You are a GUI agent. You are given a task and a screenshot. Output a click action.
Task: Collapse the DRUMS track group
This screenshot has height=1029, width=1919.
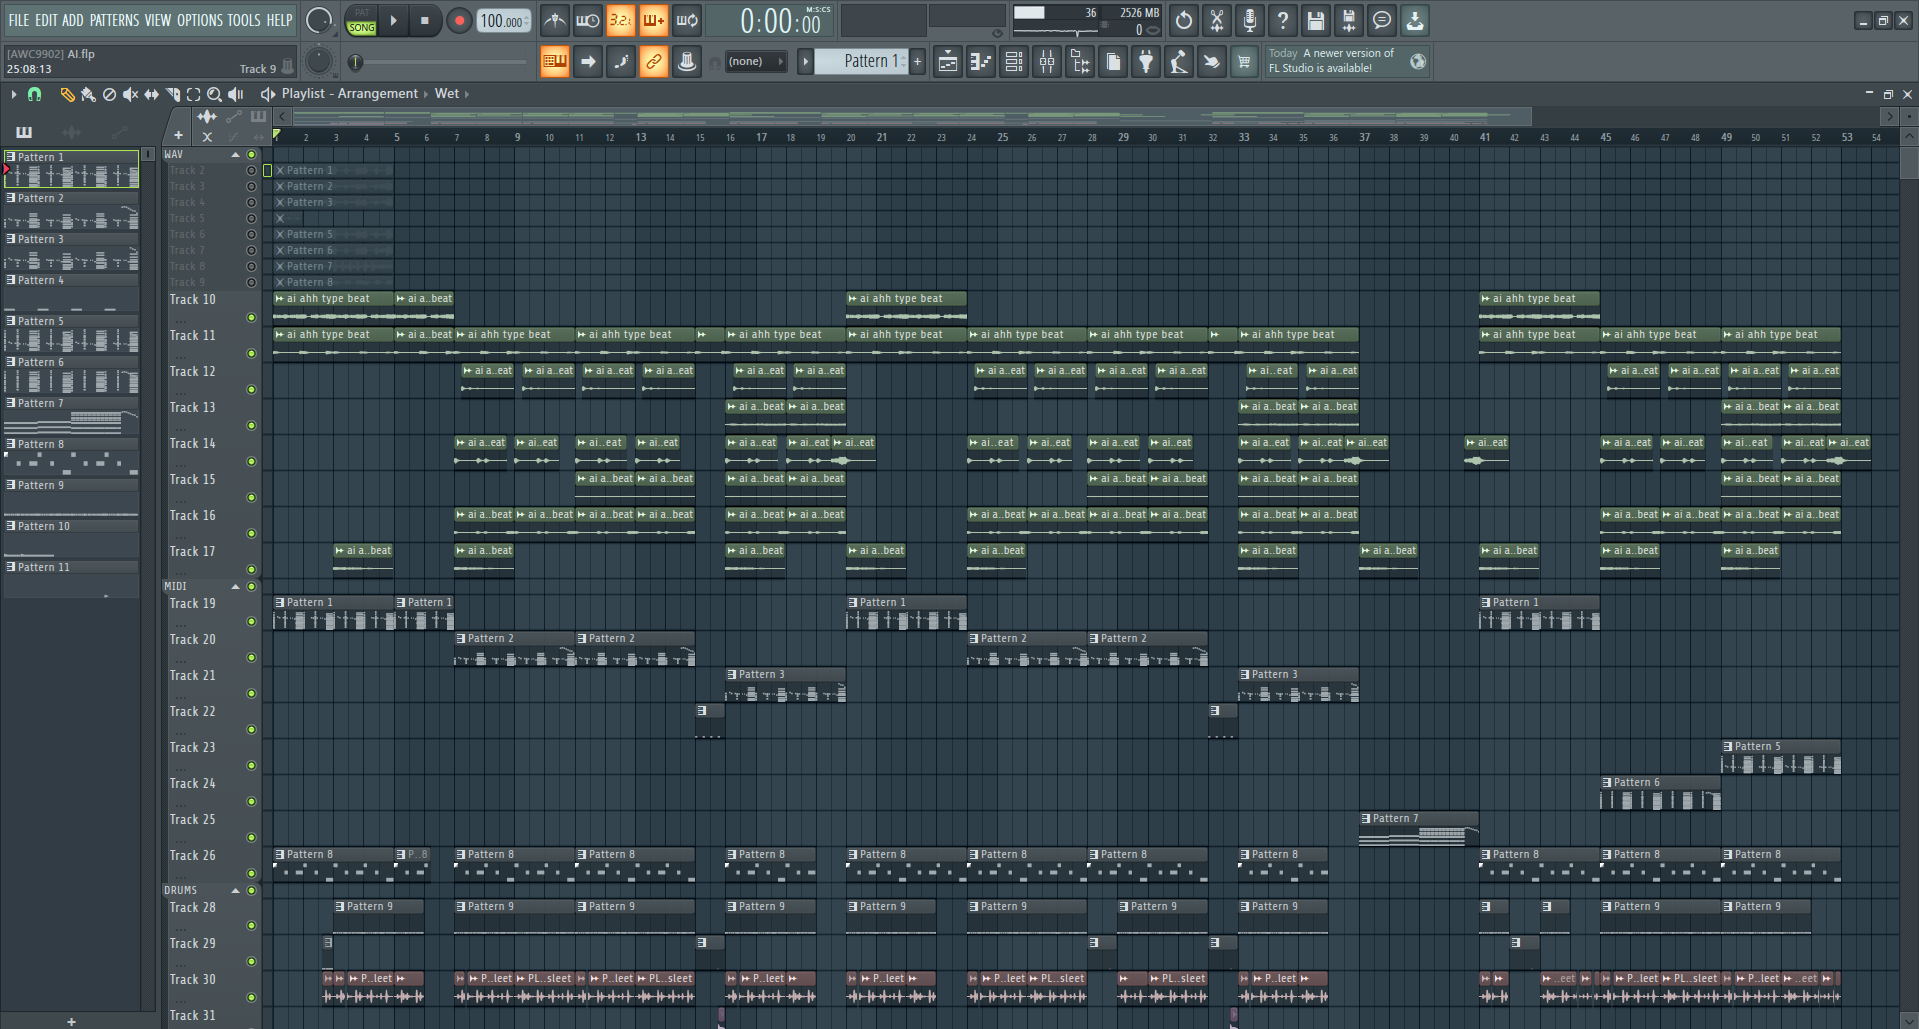tap(236, 891)
